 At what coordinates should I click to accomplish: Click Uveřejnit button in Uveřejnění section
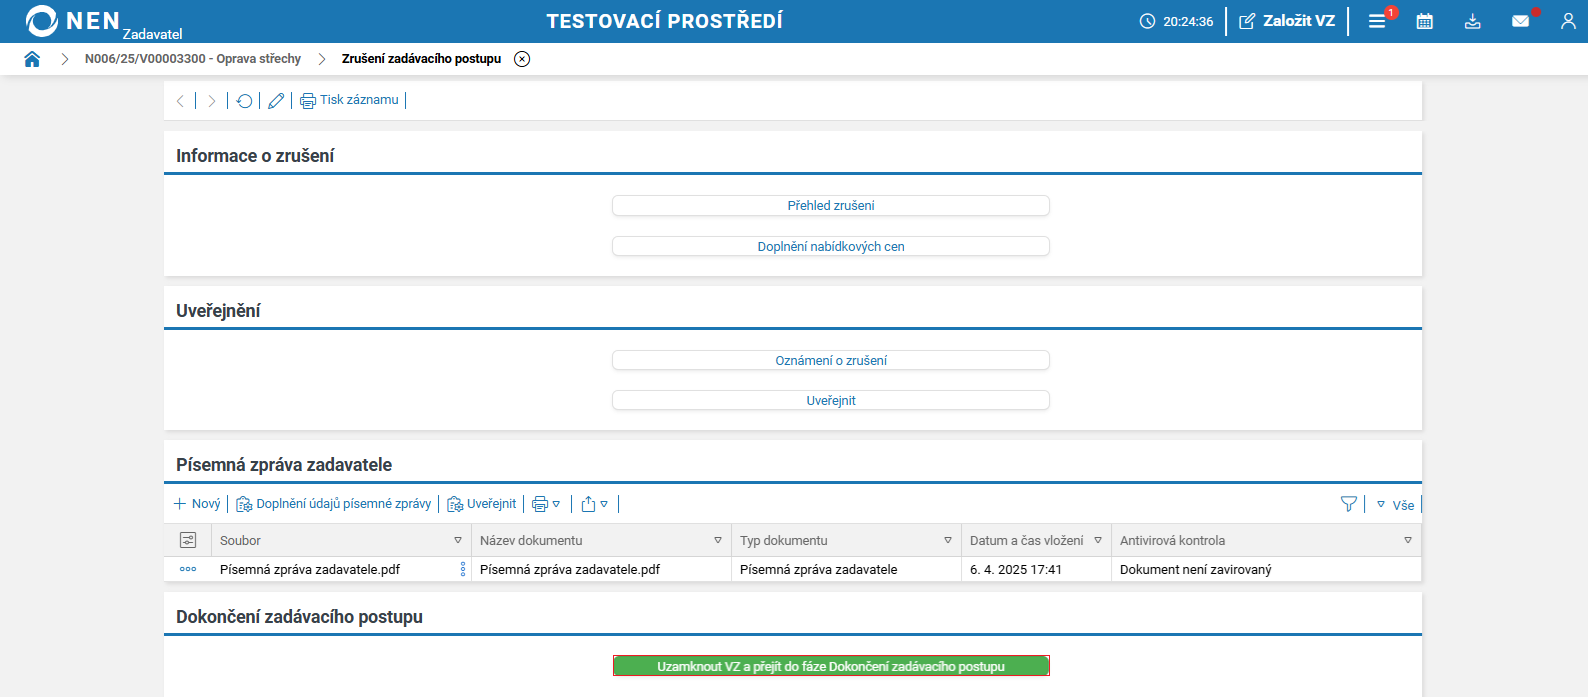coord(831,400)
